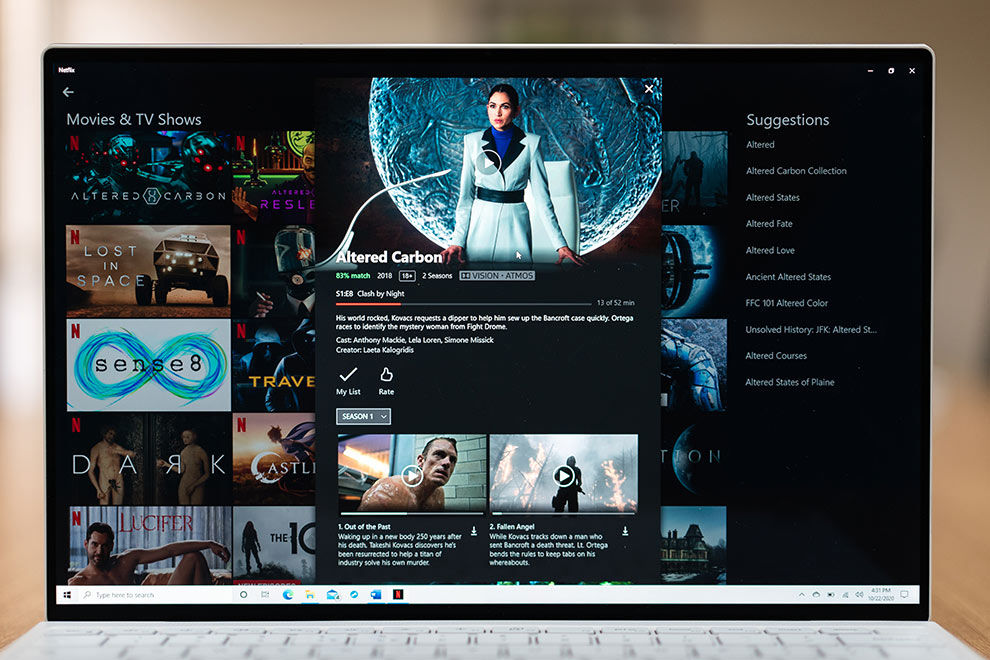This screenshot has height=660, width=990.
Task: Show hidden system tray icons
Action: coord(802,595)
